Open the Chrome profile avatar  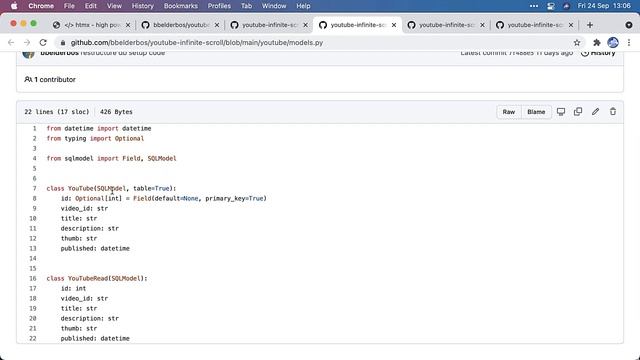pyautogui.click(x=613, y=42)
